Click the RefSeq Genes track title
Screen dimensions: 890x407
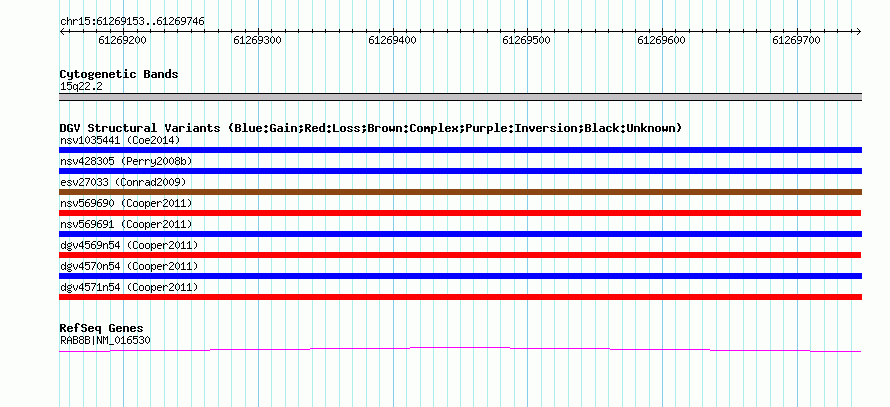pos(102,328)
